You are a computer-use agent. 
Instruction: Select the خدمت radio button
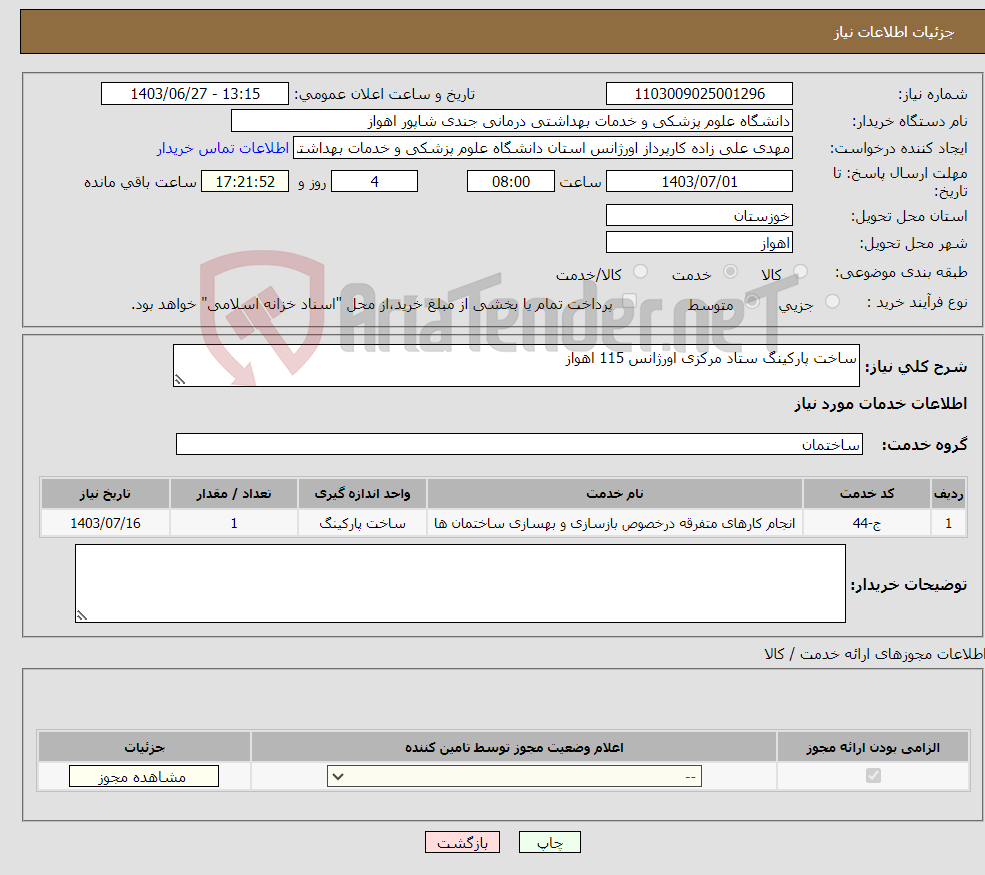point(730,272)
